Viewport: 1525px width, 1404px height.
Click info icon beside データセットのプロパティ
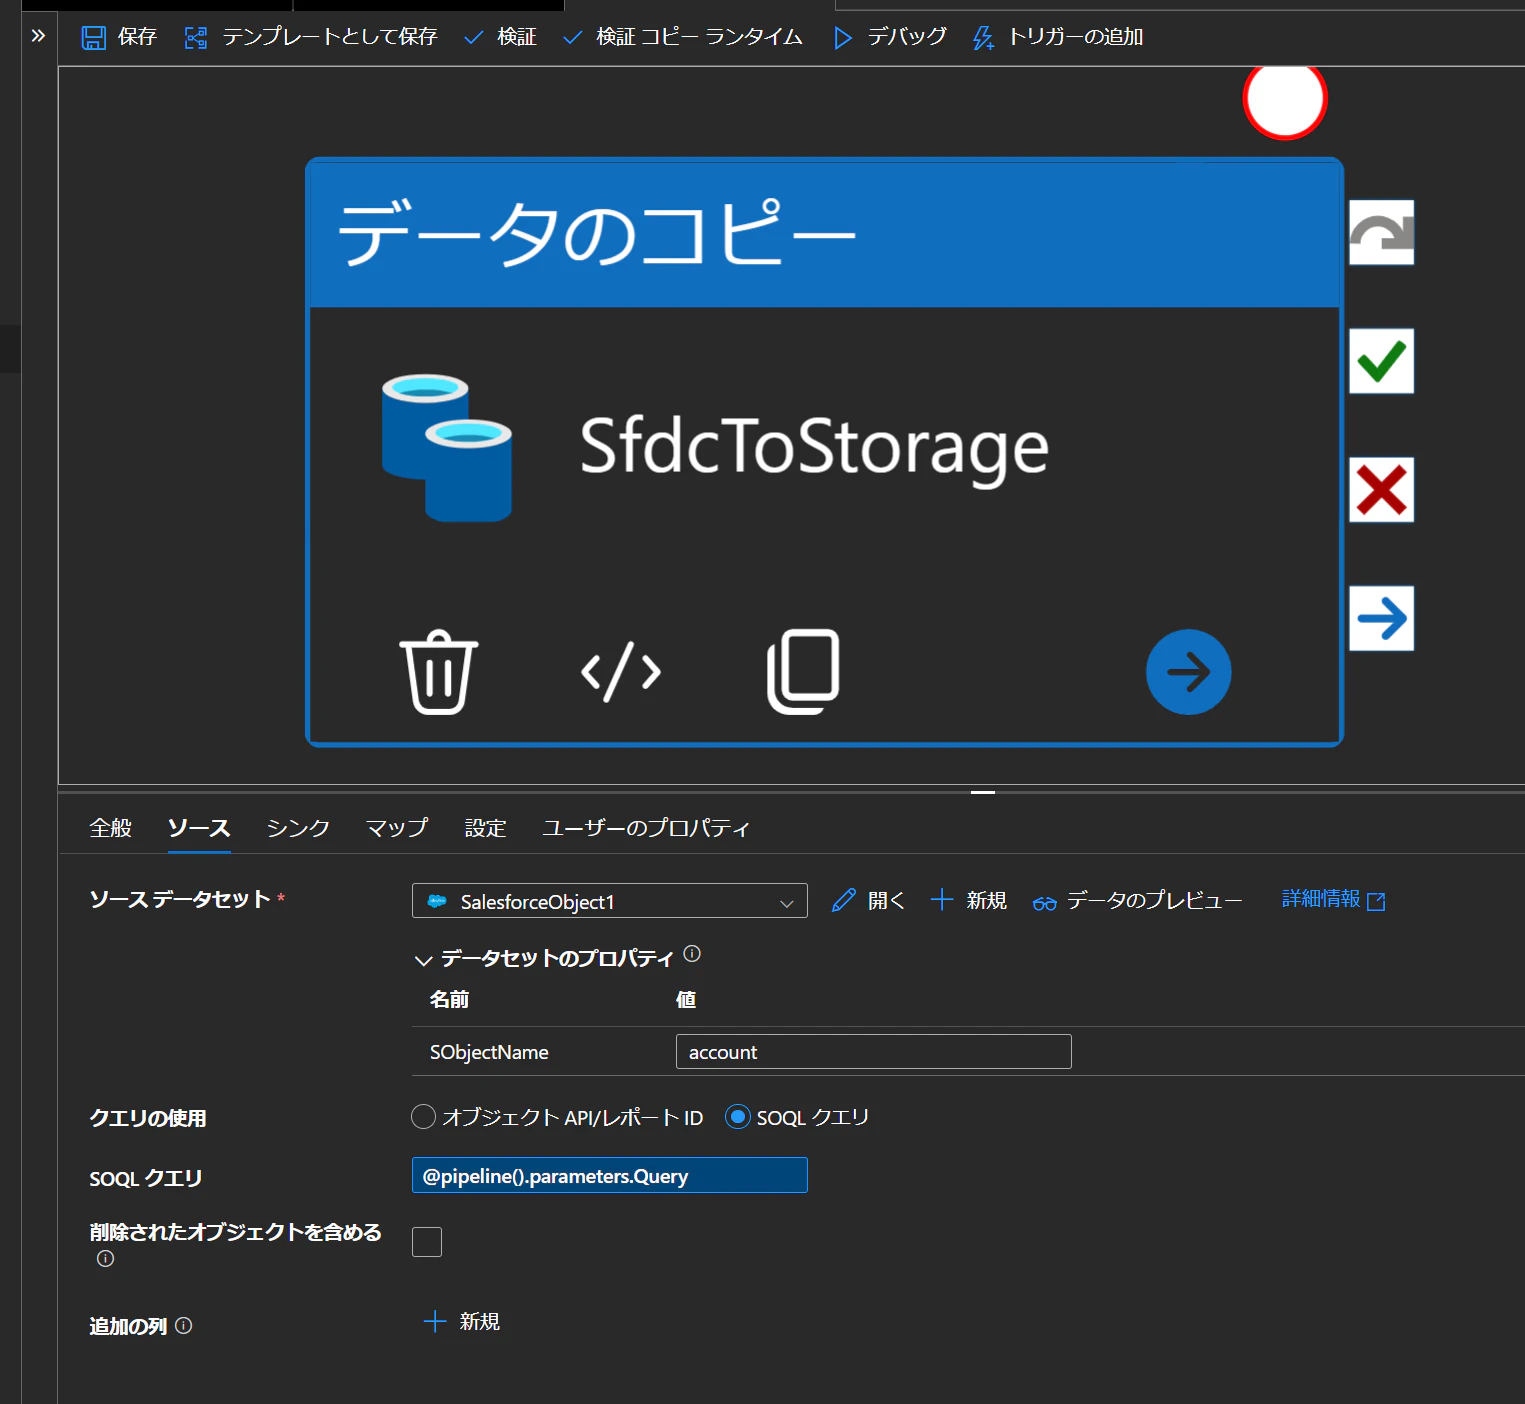point(692,954)
